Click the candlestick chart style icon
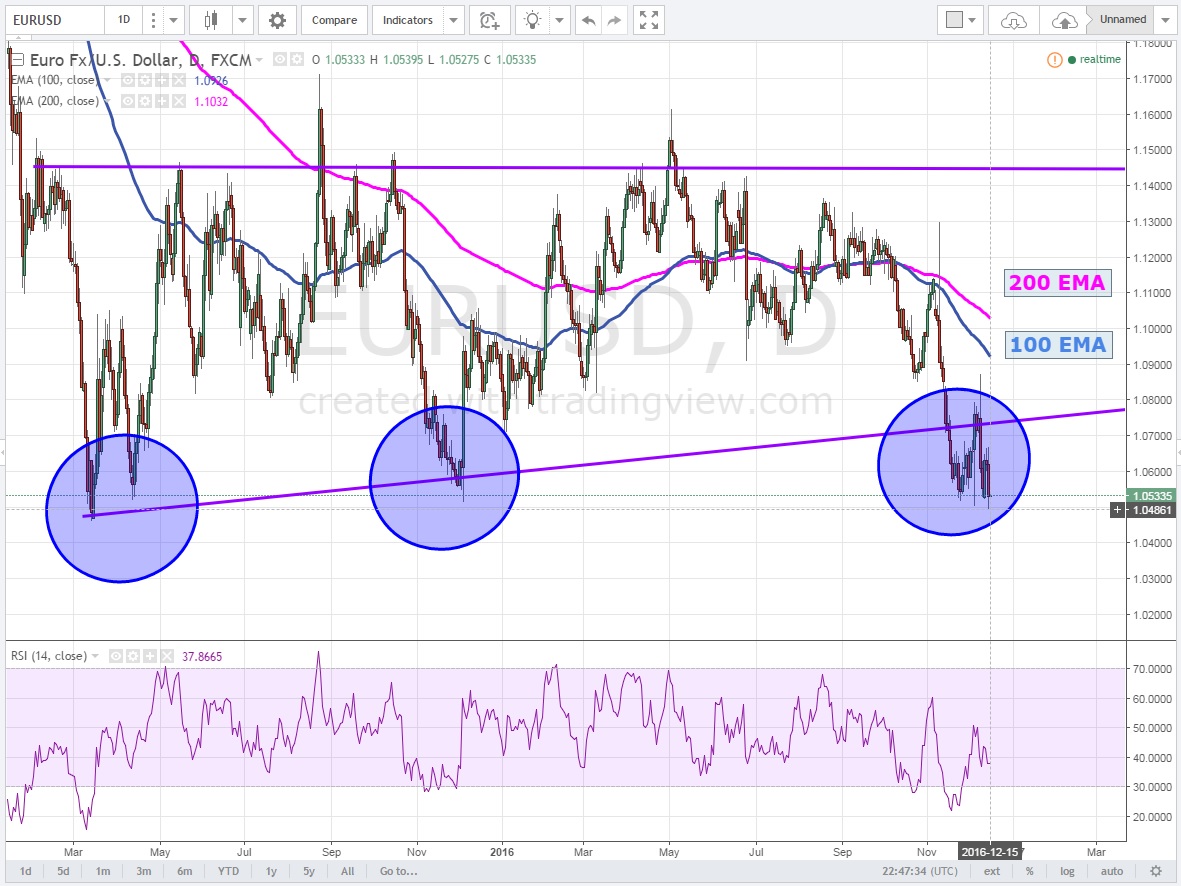1181x886 pixels. point(210,20)
